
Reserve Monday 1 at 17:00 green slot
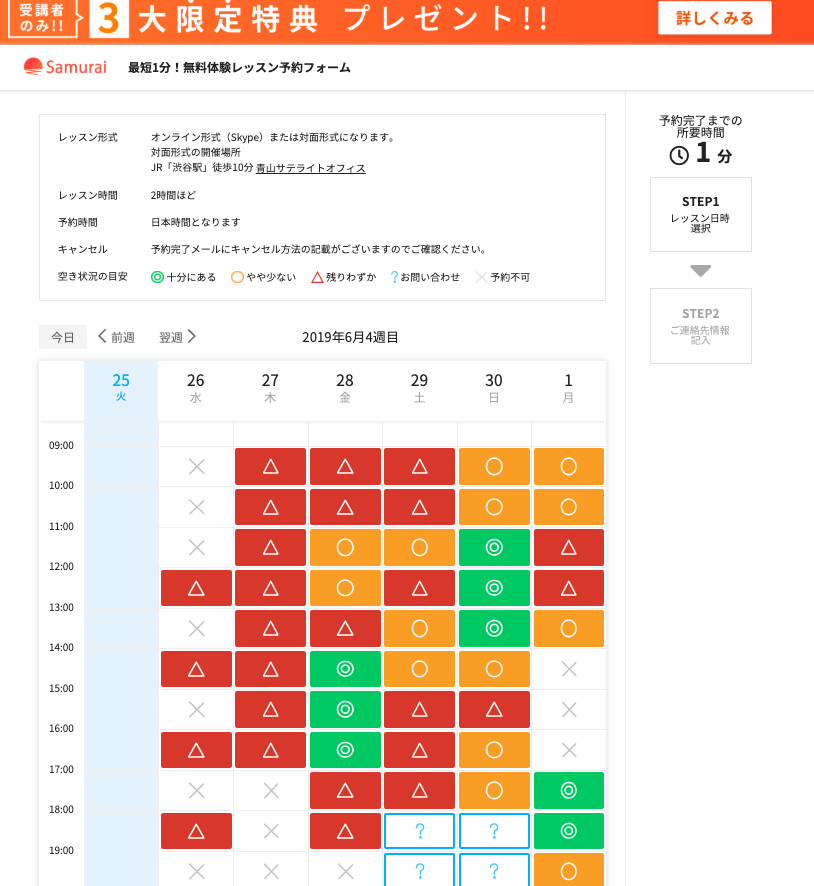click(x=569, y=791)
